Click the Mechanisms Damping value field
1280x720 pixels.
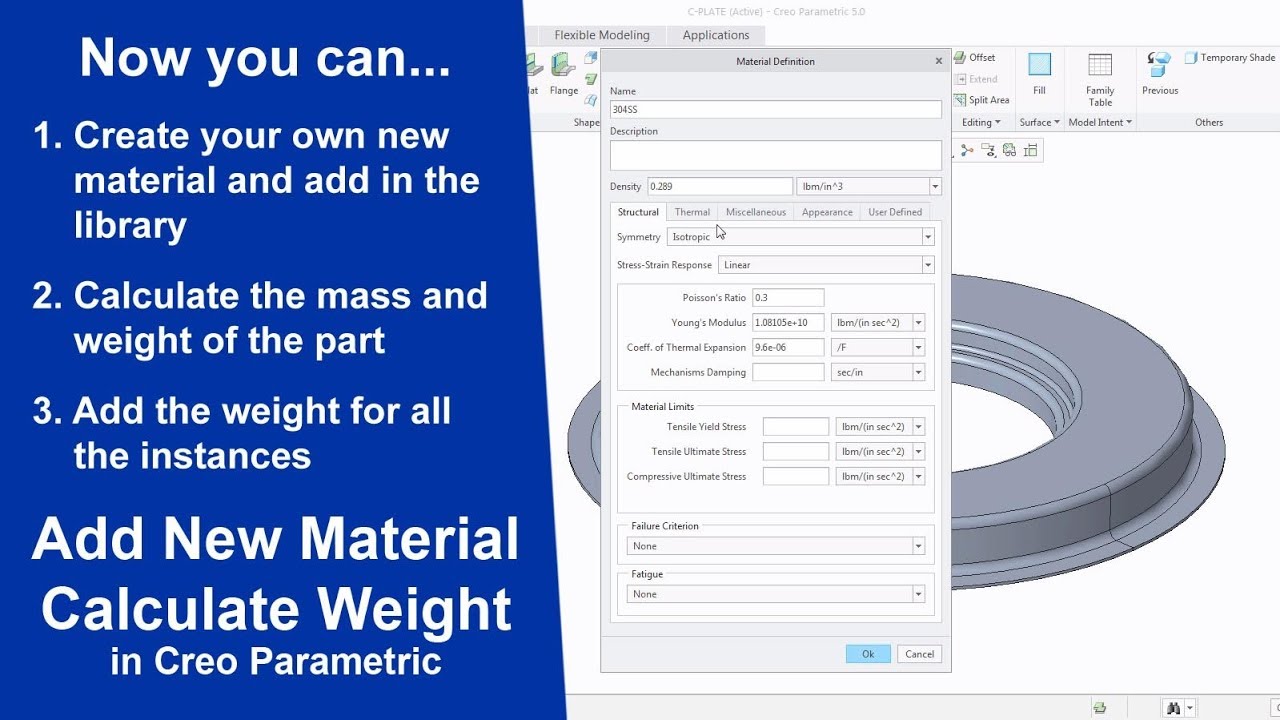(788, 373)
